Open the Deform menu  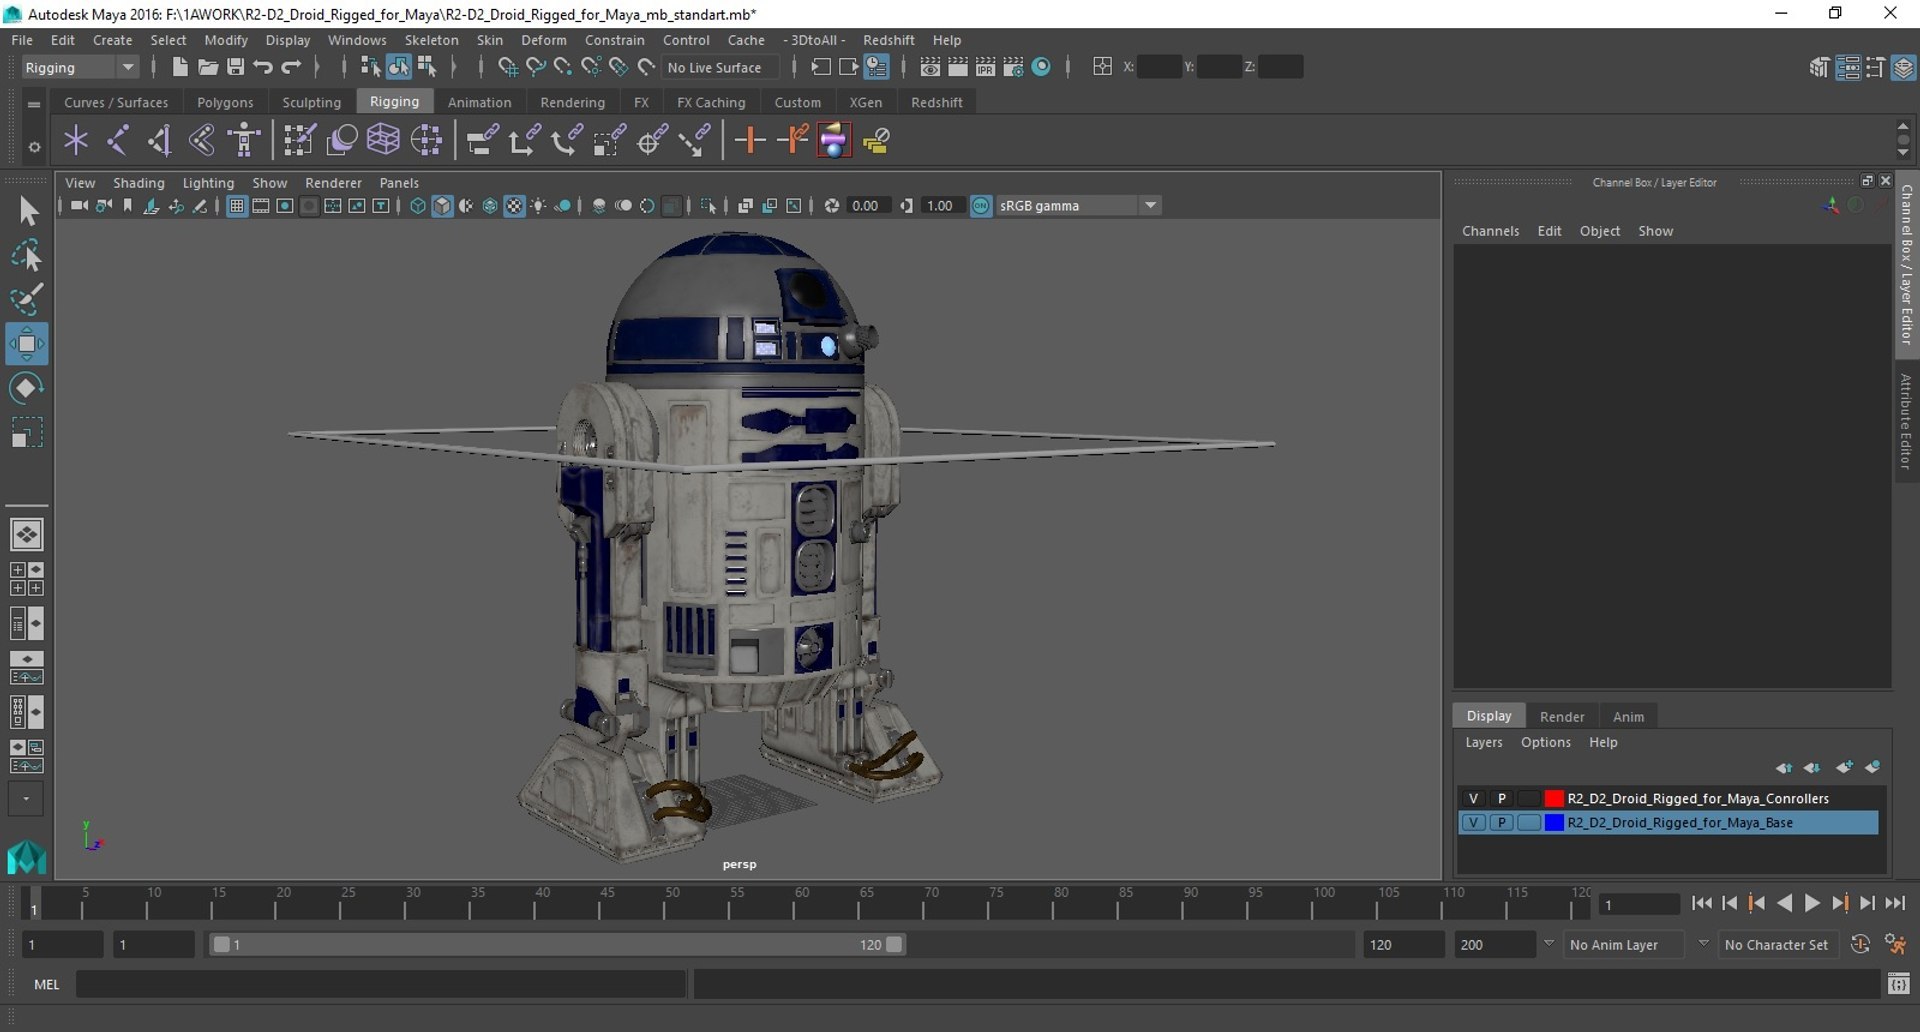[543, 40]
